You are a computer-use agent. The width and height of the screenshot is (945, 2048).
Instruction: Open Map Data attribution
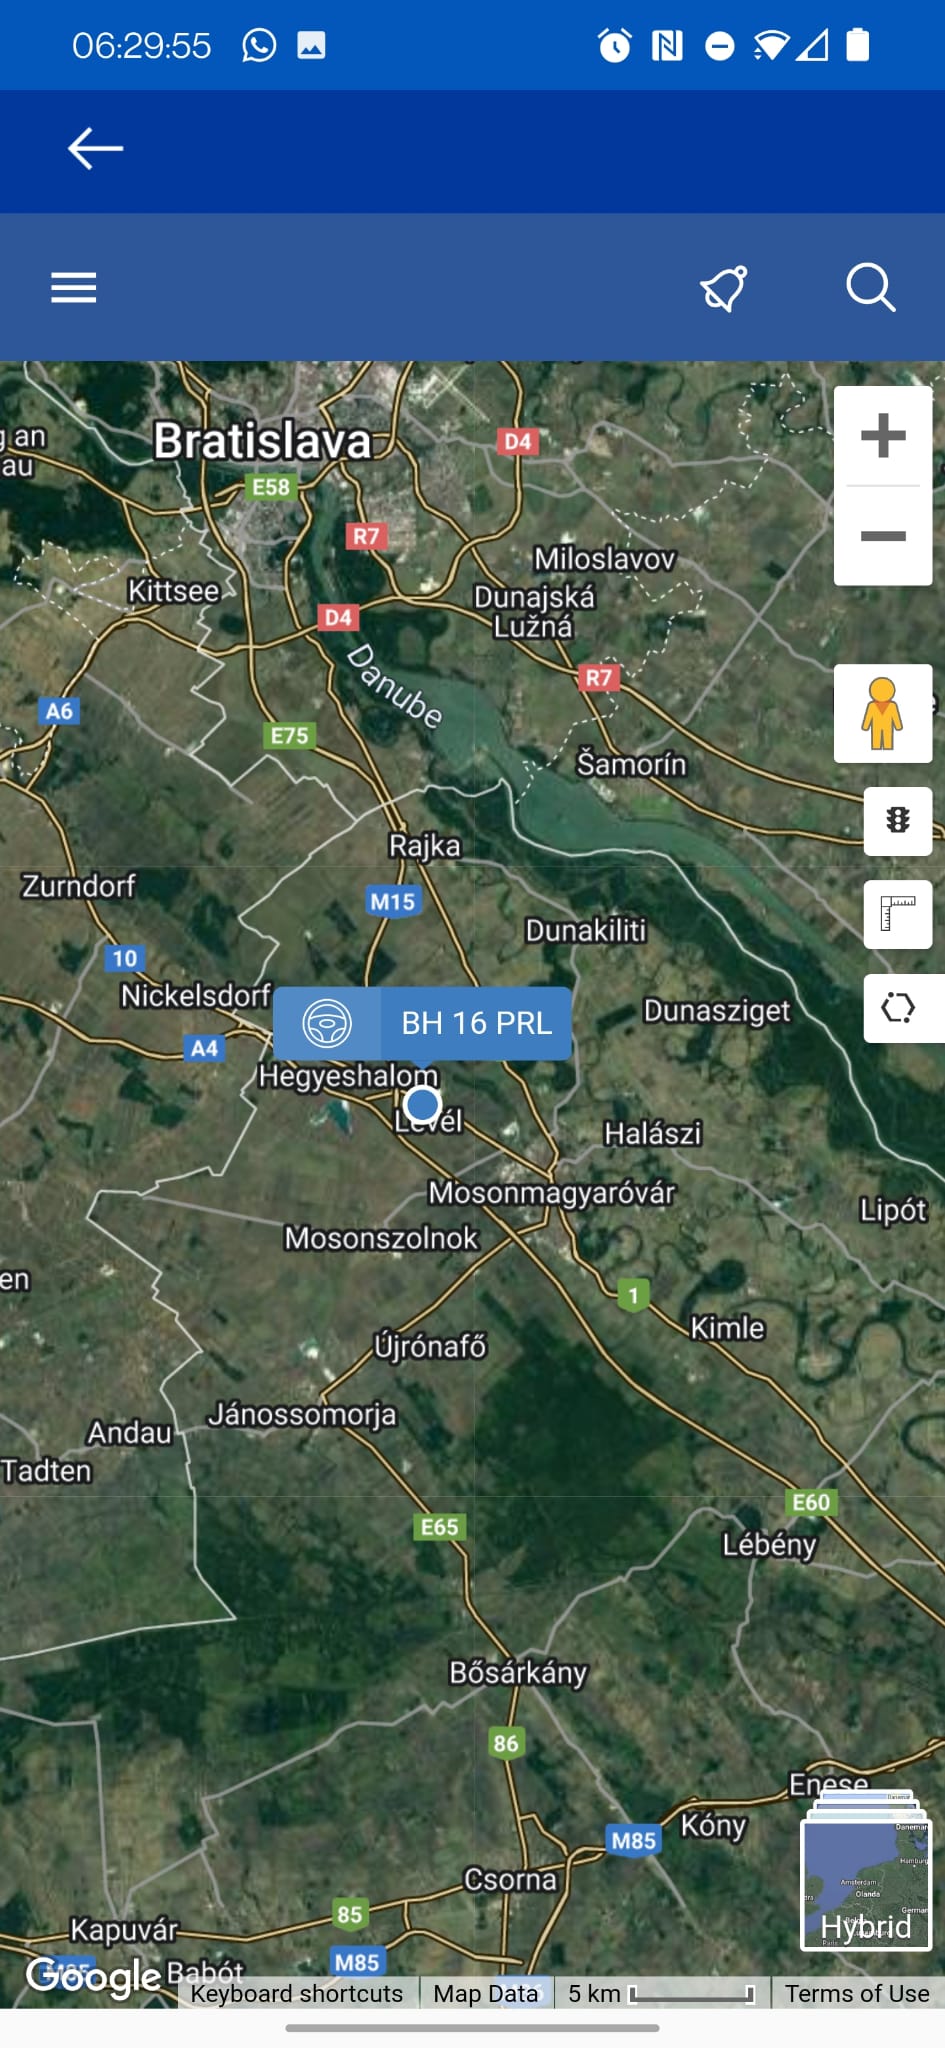pyautogui.click(x=486, y=1993)
